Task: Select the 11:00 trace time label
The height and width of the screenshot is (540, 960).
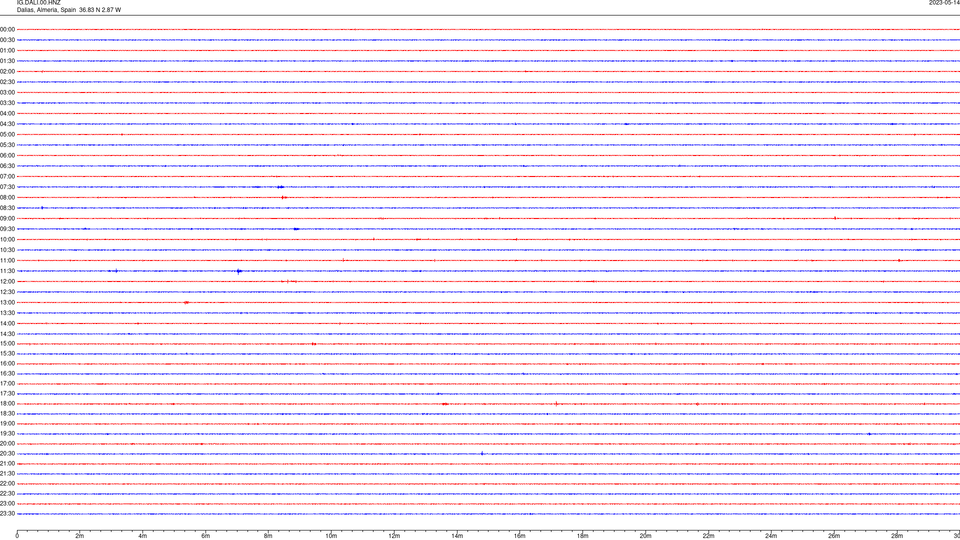Action: pyautogui.click(x=7, y=261)
